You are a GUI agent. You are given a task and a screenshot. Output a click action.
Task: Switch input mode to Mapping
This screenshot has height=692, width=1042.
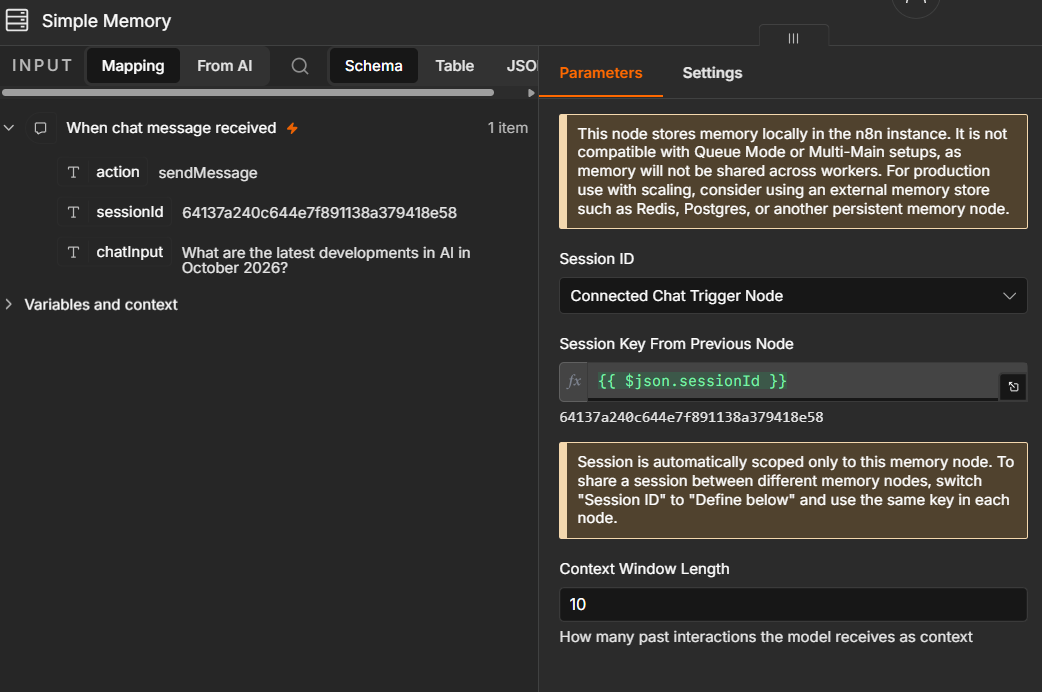coord(133,66)
